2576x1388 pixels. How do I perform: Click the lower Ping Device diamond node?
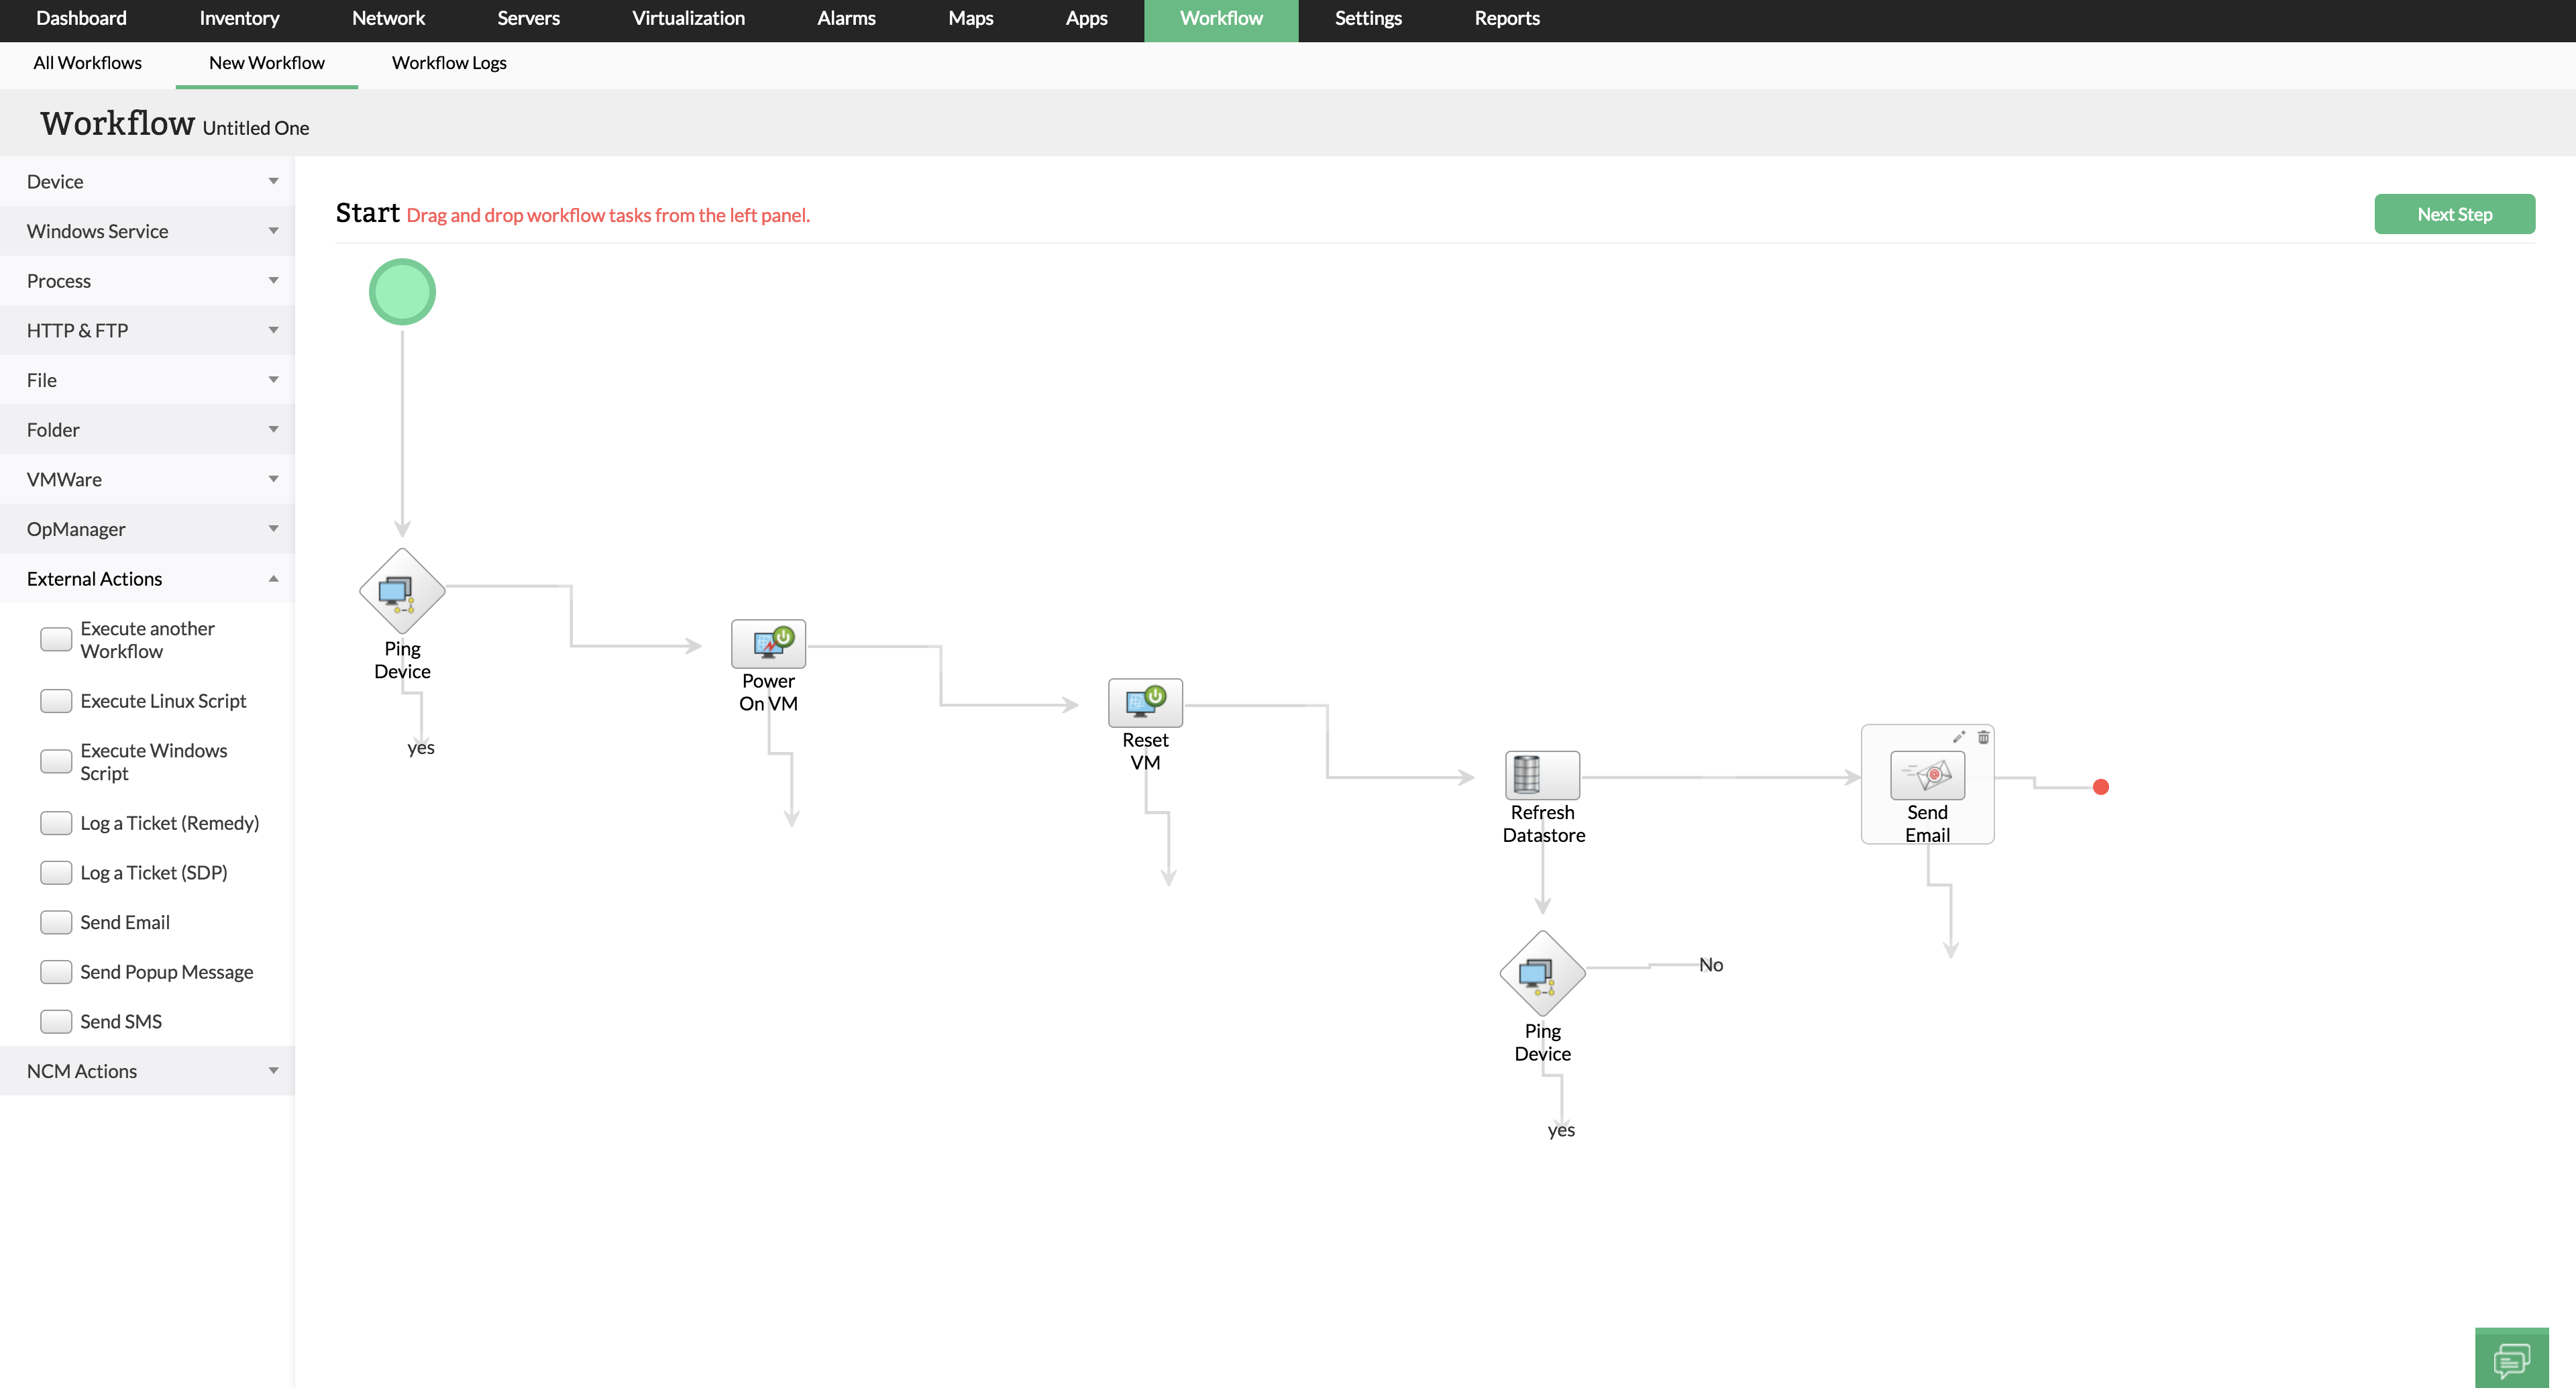tap(1542, 973)
